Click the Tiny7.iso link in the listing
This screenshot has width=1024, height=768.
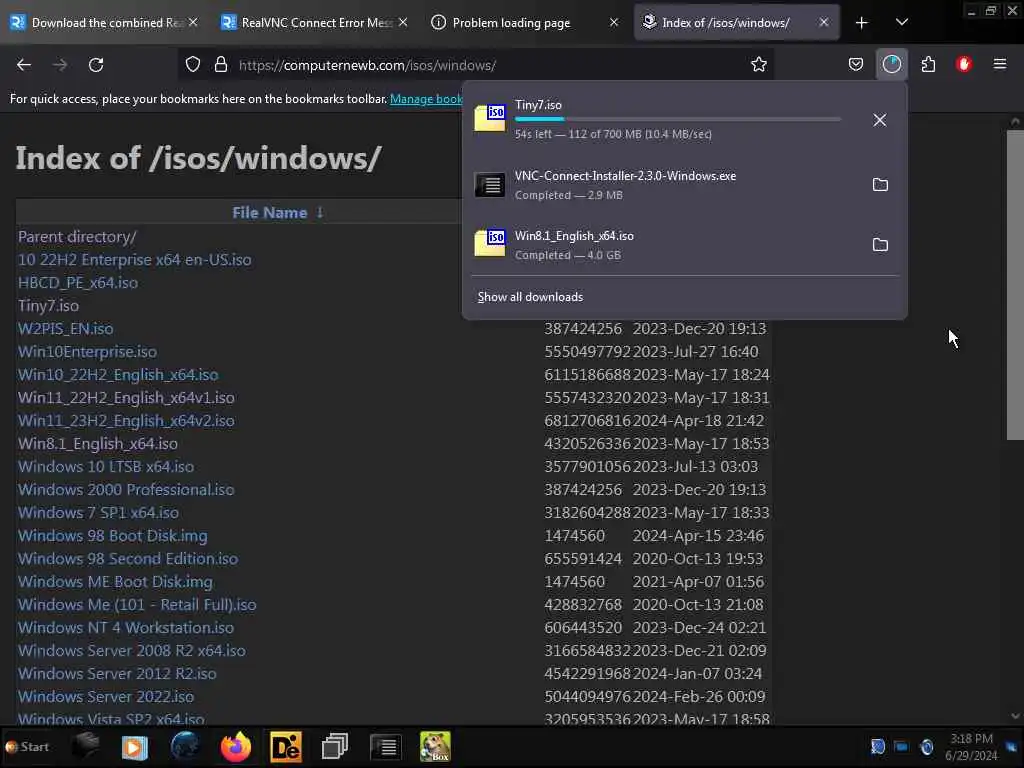click(x=48, y=306)
